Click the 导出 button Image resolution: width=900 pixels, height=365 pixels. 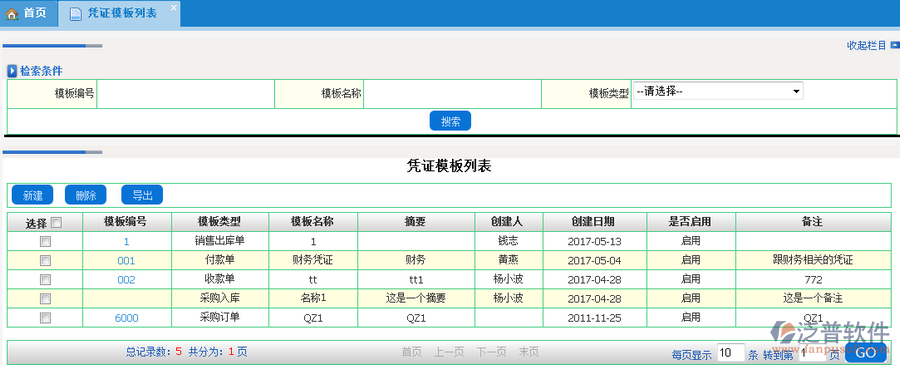tap(142, 195)
